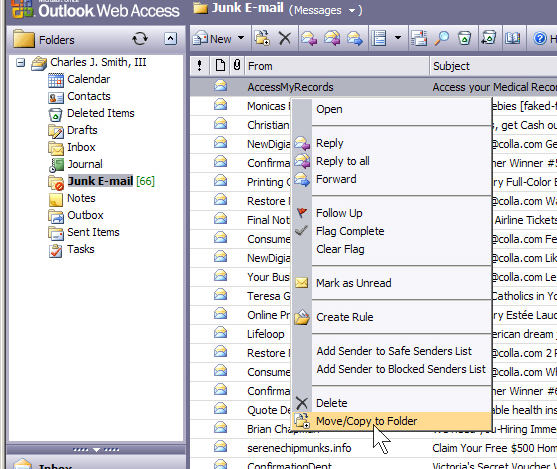Select the AccessMyRecords message
The height and width of the screenshot is (469, 557).
point(373,87)
